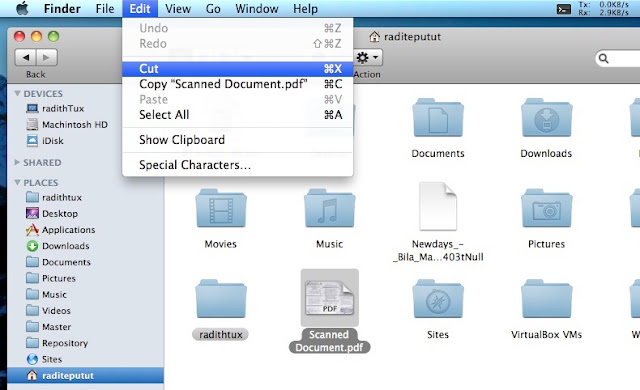Choose Select All menu item
The image size is (640, 390).
click(238, 115)
